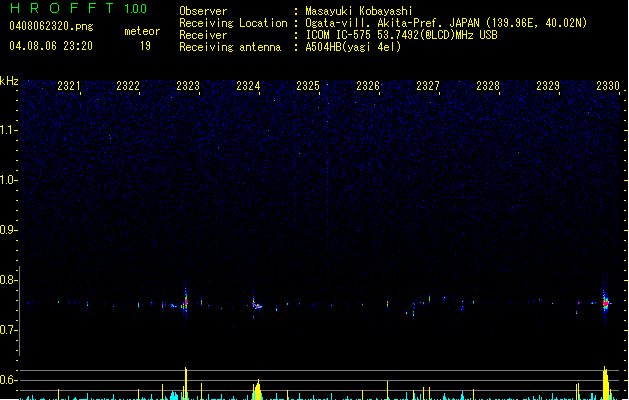Click the 2328 time marker

click(488, 86)
